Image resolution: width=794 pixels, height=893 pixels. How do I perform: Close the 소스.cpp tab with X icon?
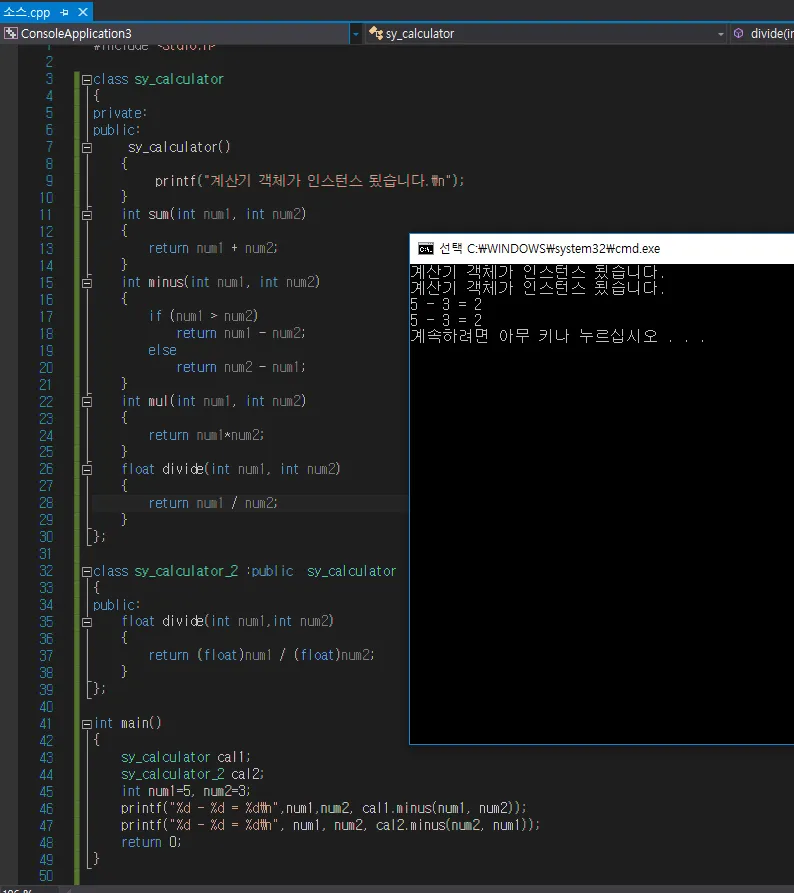(83, 12)
